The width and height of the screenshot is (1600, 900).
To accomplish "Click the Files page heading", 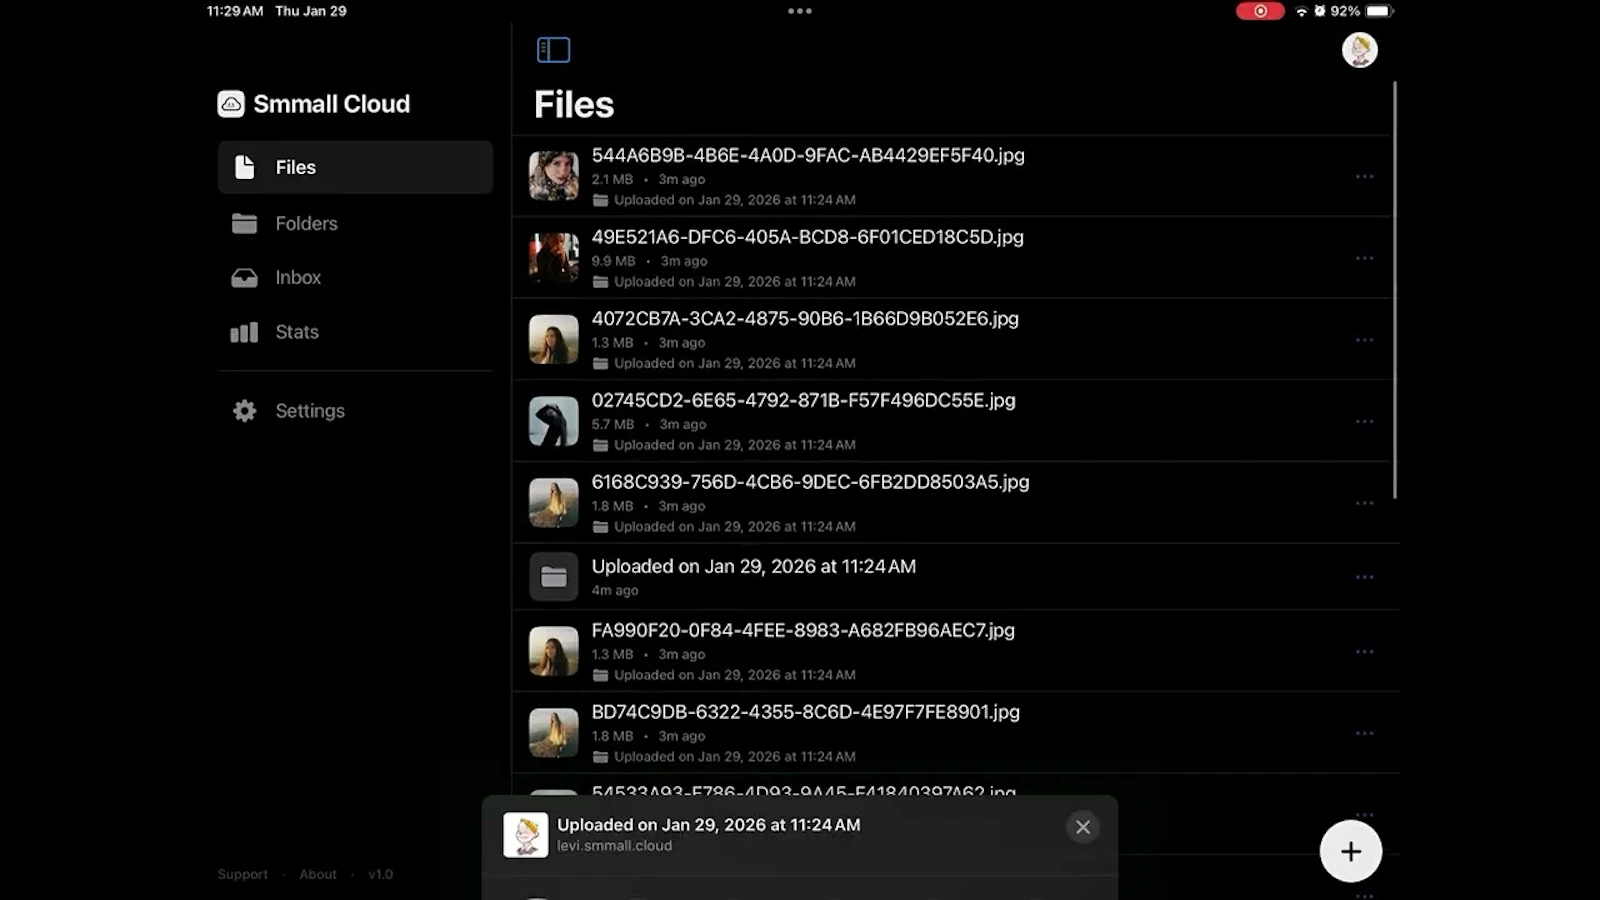I will [x=574, y=105].
